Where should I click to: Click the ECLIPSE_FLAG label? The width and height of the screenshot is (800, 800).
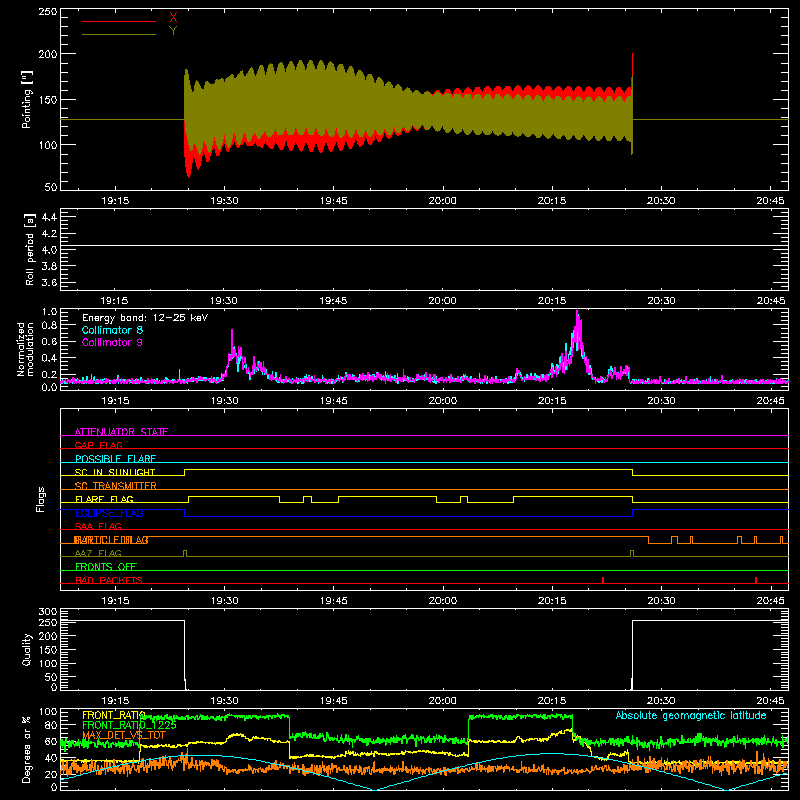pyautogui.click(x=109, y=513)
